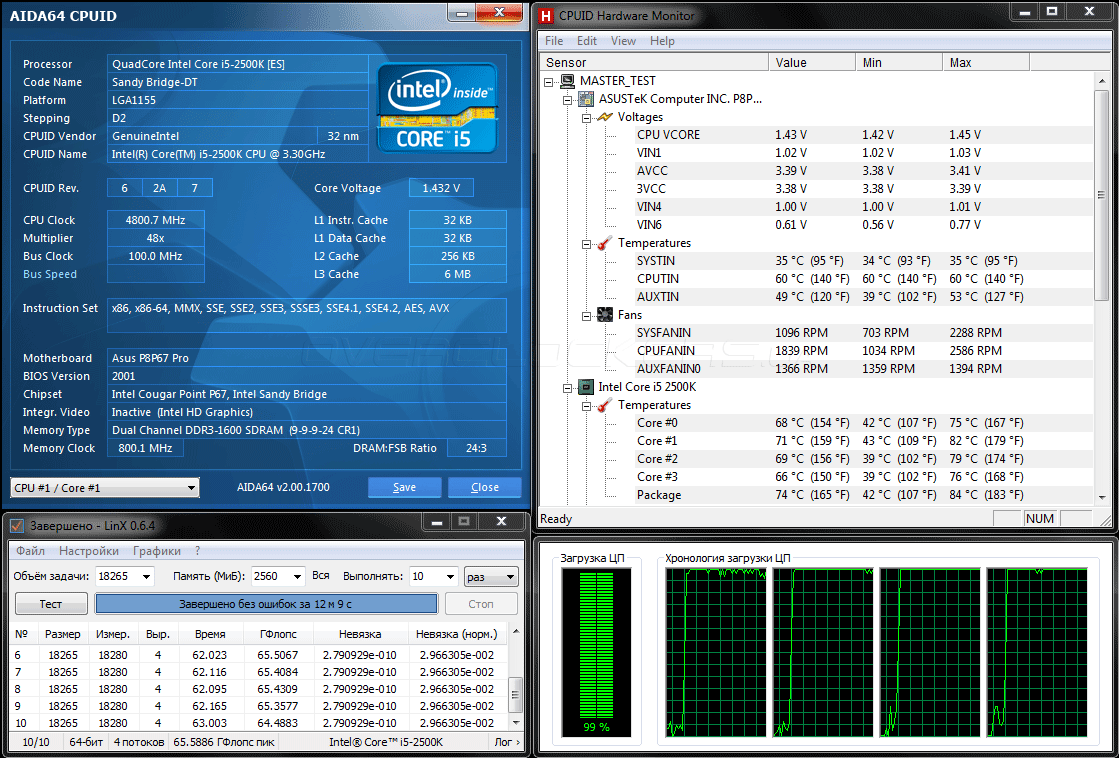
Task: Open HWMonitor View menu
Action: coord(623,41)
